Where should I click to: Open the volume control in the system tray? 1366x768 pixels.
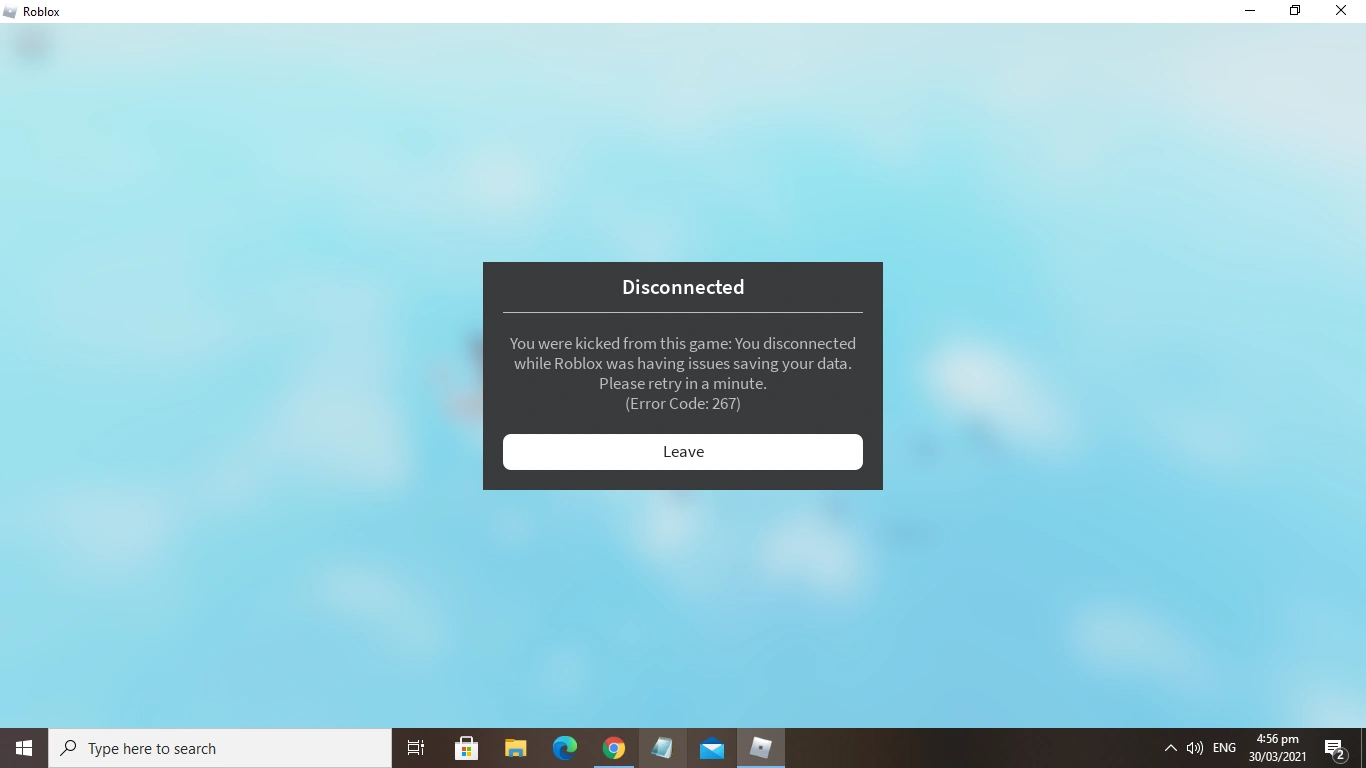[1195, 747]
